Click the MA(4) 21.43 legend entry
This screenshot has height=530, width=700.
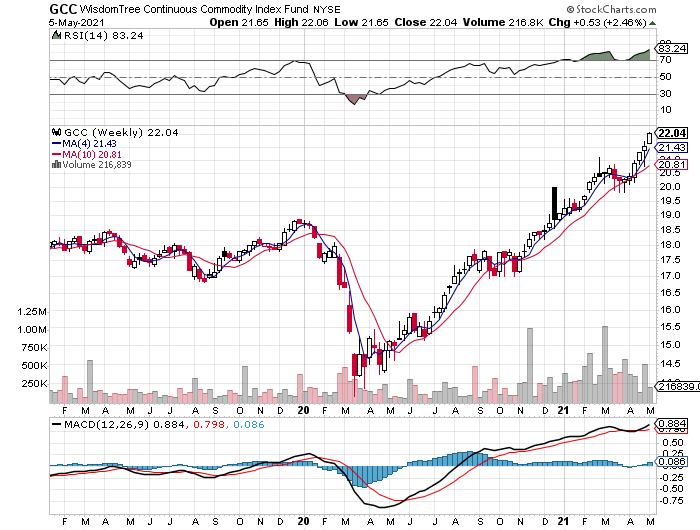click(x=84, y=144)
